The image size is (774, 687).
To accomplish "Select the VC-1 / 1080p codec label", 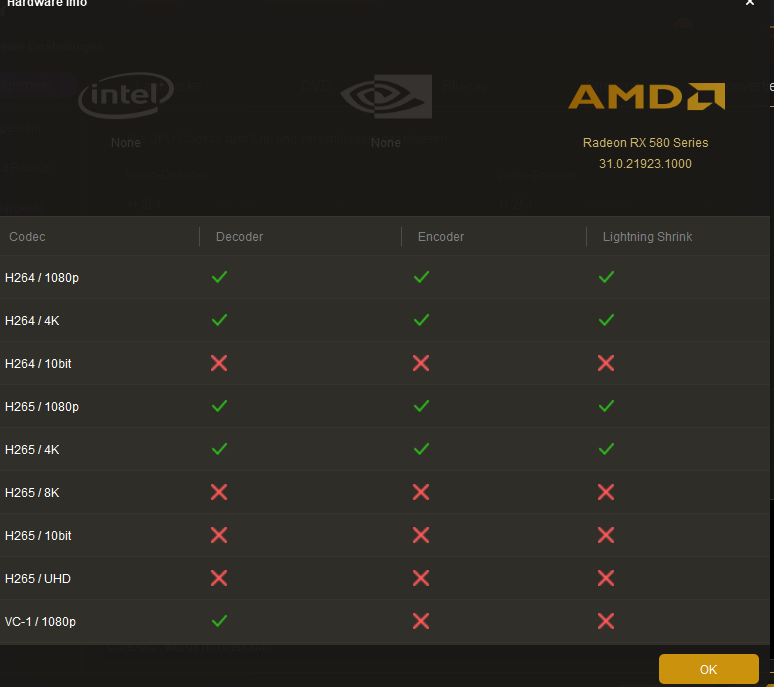I will click(40, 622).
